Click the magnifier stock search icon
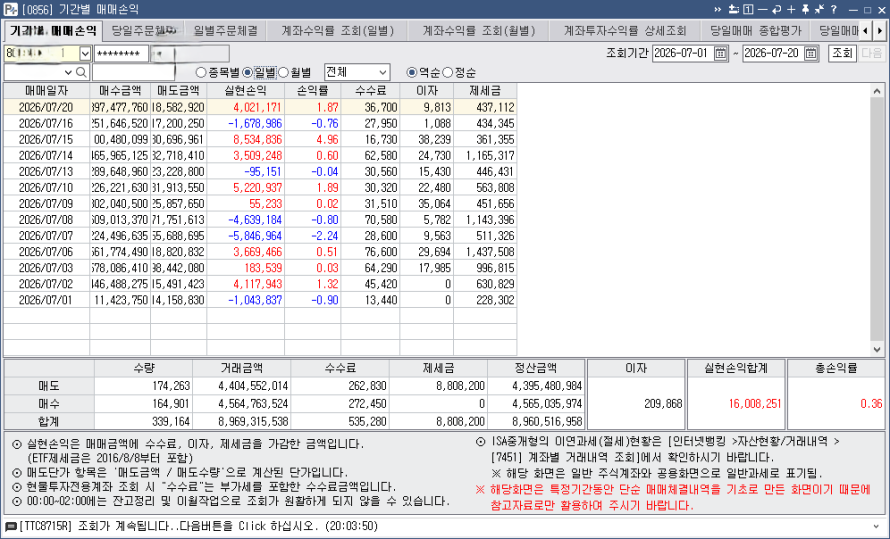This screenshot has height=539, width=890. (81, 72)
